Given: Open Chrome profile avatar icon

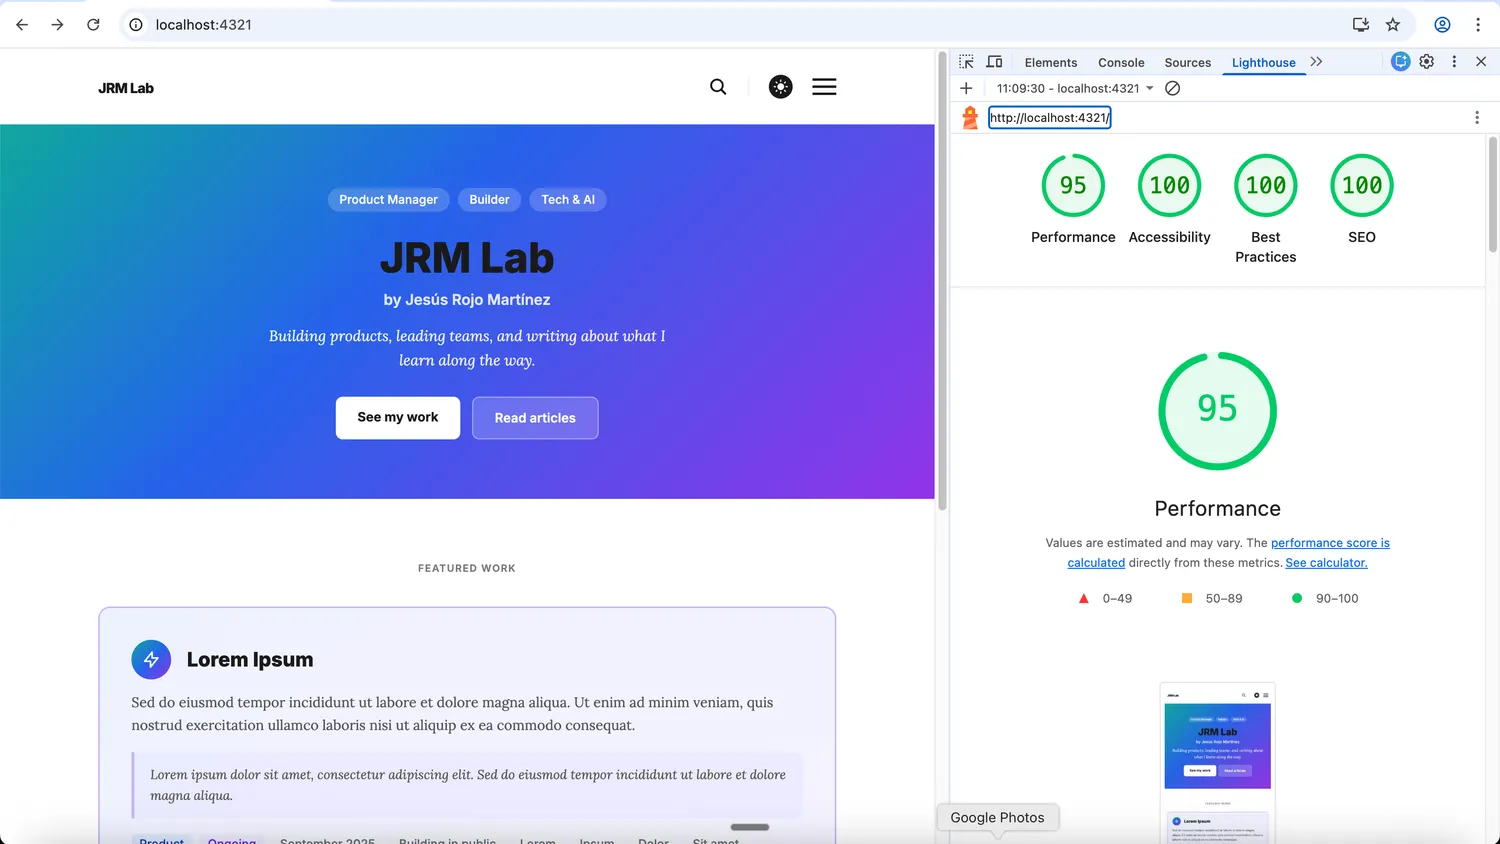Looking at the screenshot, I should click(1442, 24).
